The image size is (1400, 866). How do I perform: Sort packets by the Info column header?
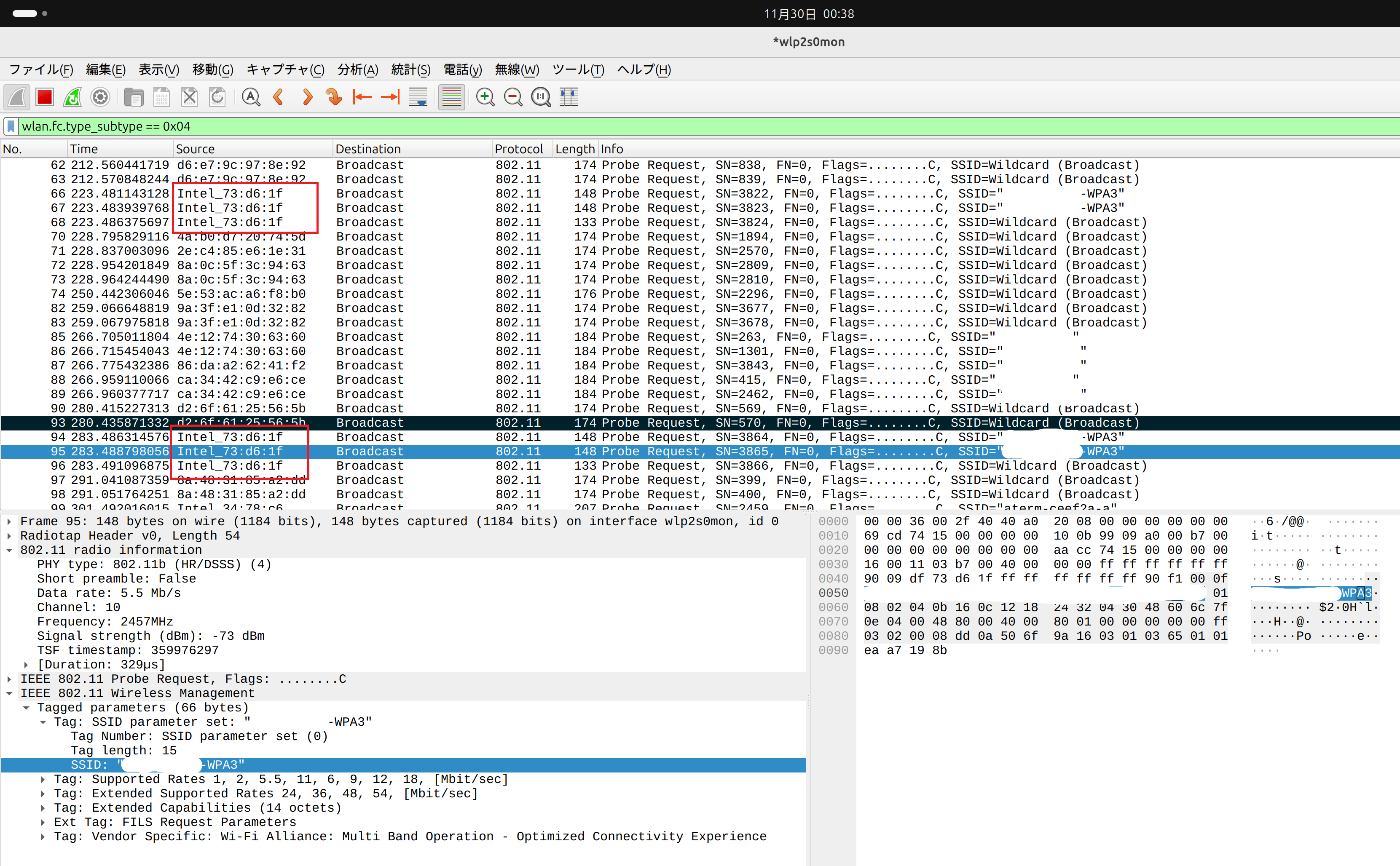coord(999,149)
